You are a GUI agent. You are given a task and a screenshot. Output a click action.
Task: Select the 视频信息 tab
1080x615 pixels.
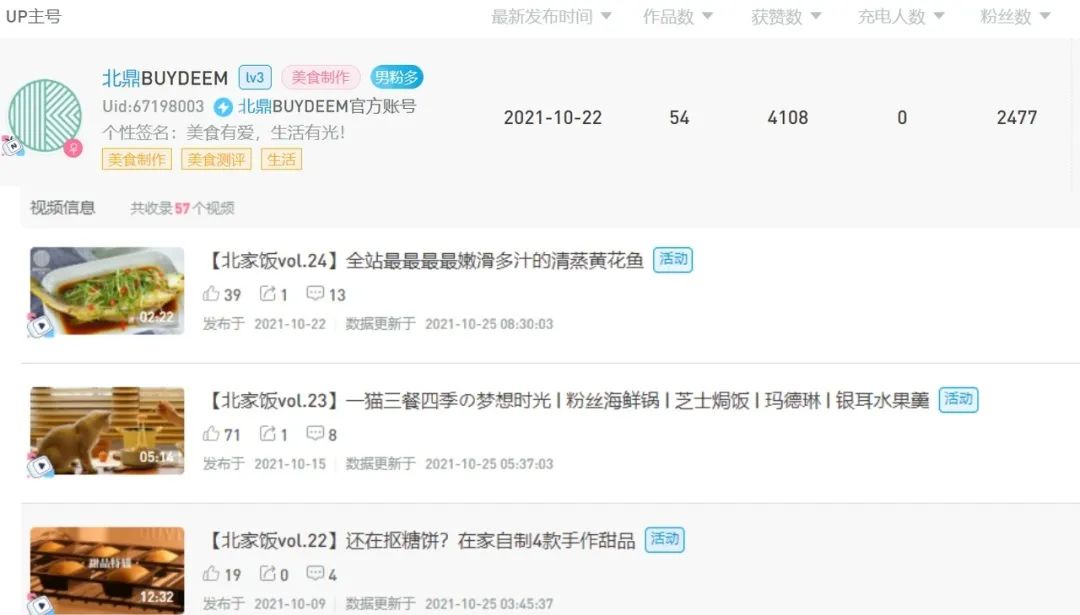tap(63, 208)
